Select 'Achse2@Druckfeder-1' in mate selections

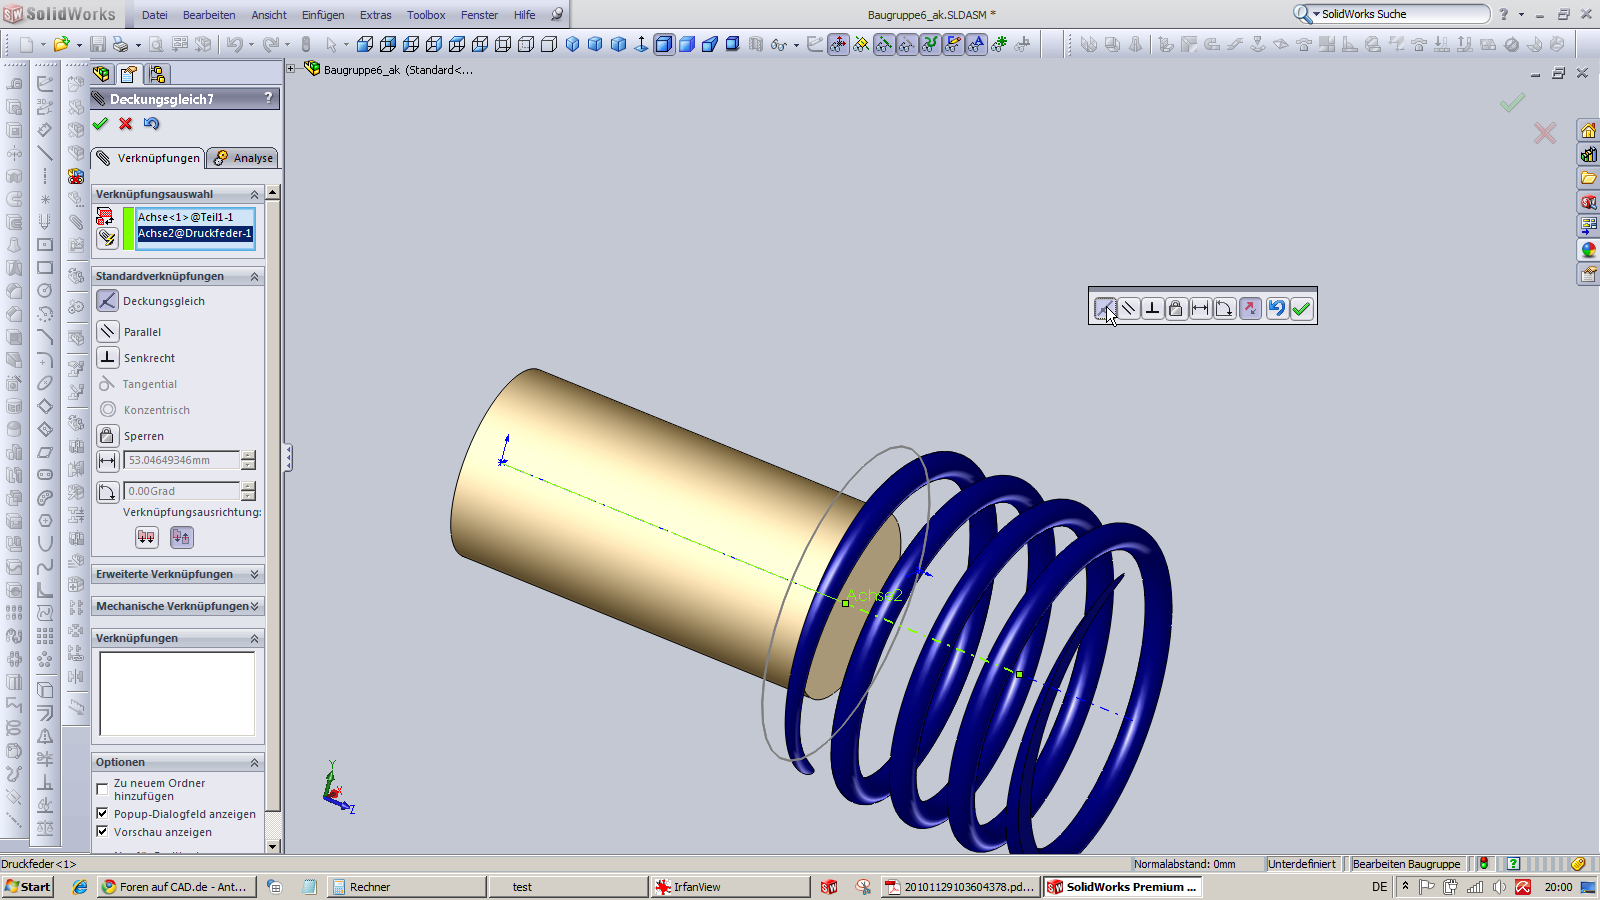pyautogui.click(x=195, y=234)
